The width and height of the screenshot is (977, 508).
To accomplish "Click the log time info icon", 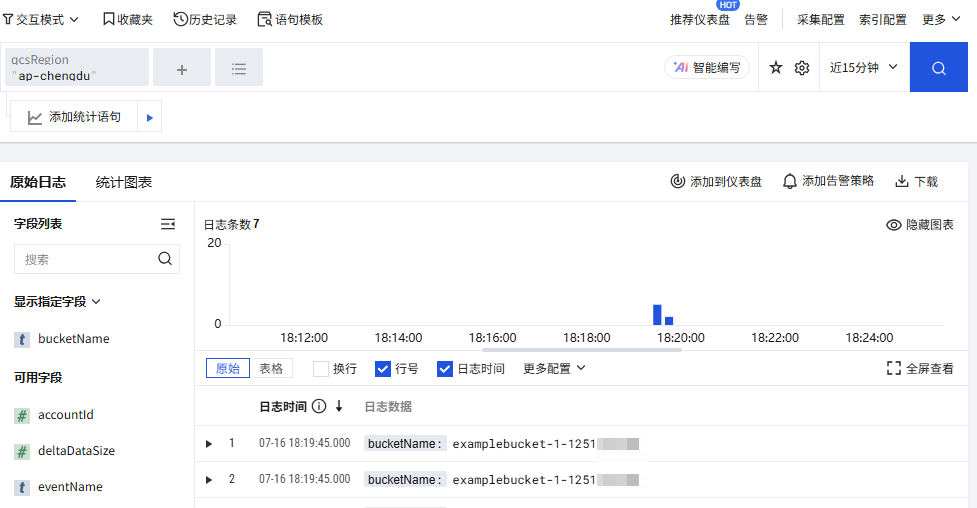I will tap(319, 406).
